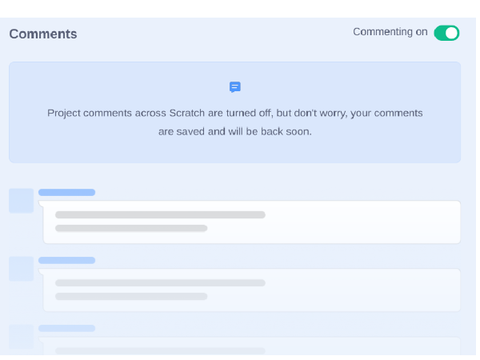Open the second placeholder username bar
The height and width of the screenshot is (360, 480).
[67, 260]
